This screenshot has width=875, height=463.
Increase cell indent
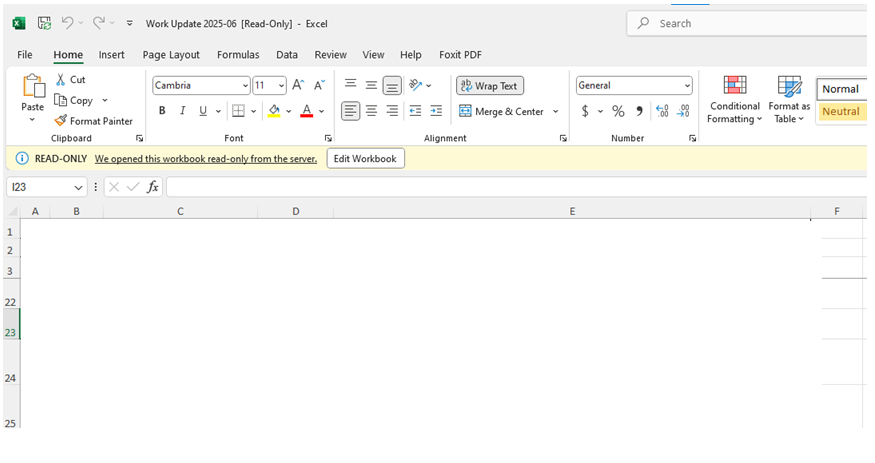point(436,111)
